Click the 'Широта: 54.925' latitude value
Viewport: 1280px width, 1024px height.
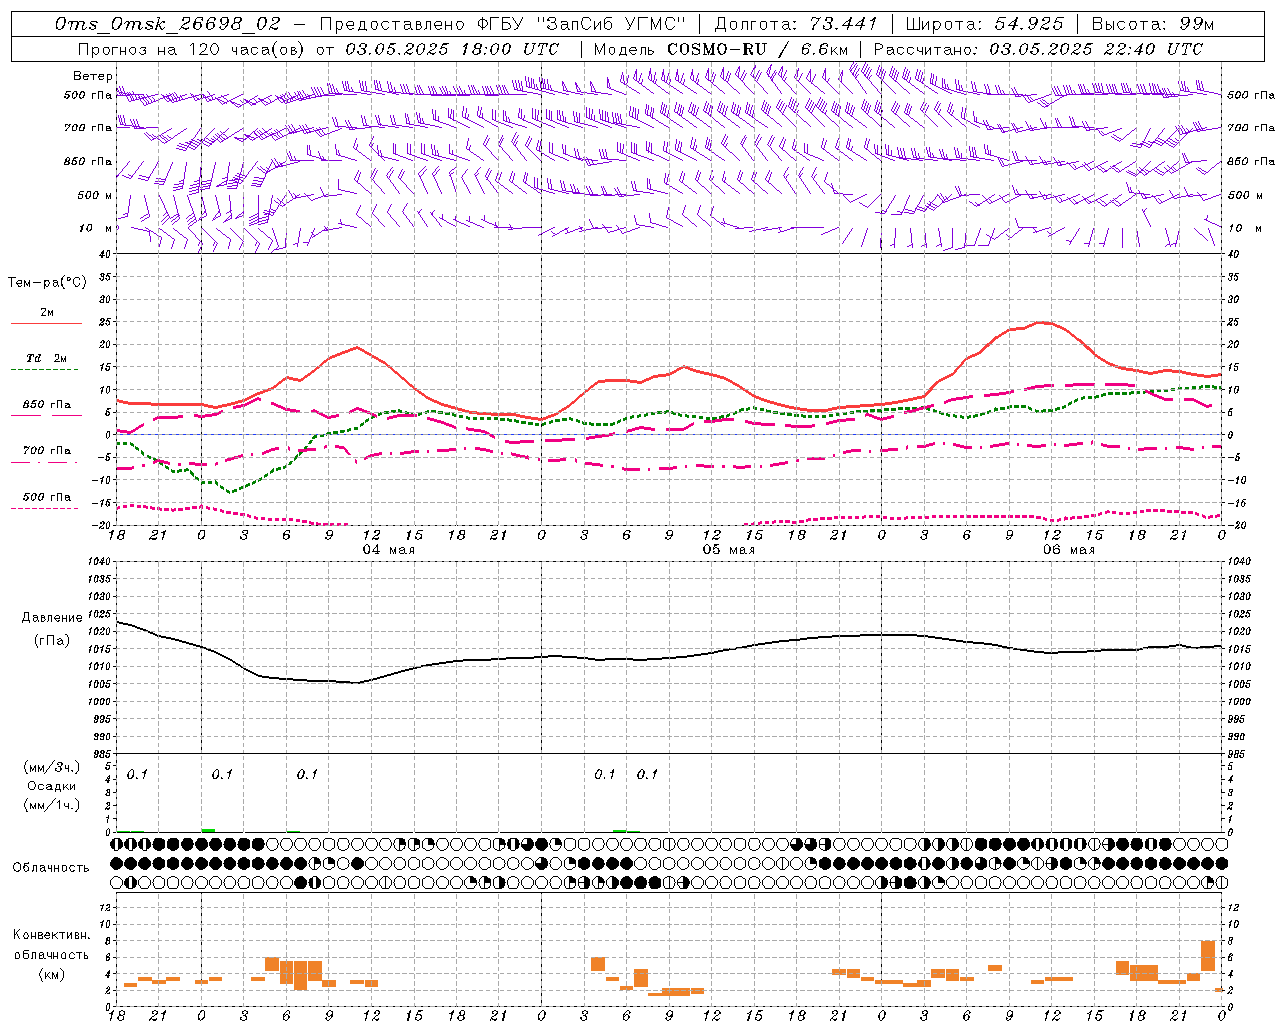pyautogui.click(x=984, y=24)
